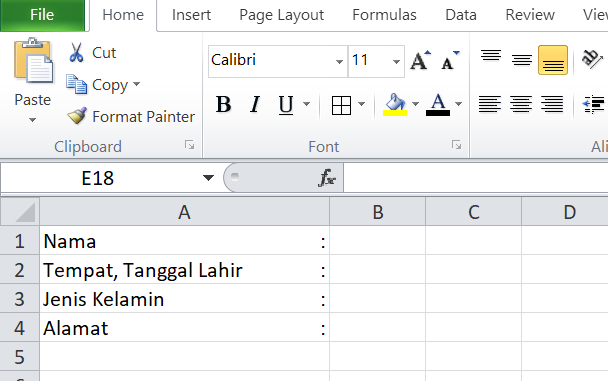Screen dimensions: 608x381
Task: Click empty cell B1
Action: pos(378,240)
